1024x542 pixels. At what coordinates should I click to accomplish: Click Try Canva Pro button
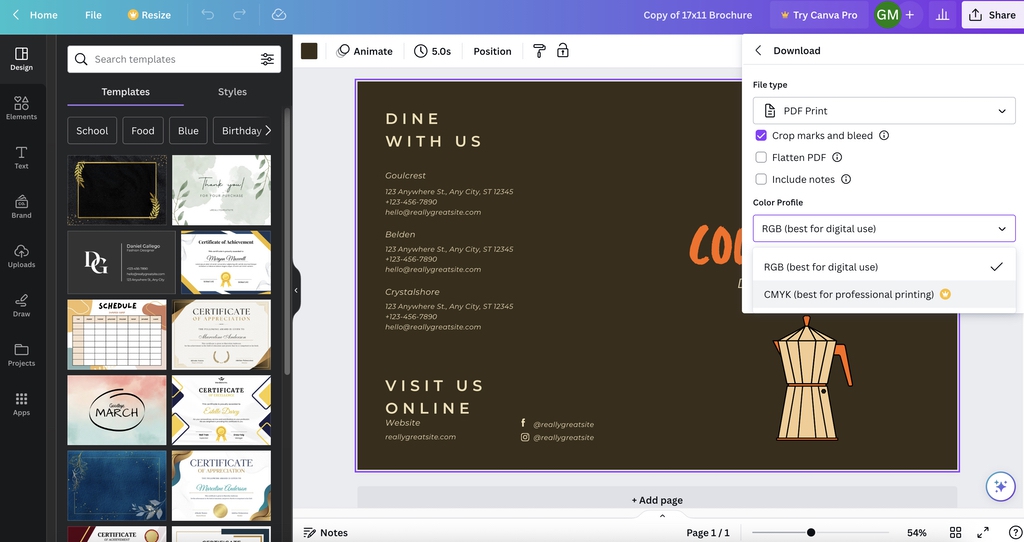pos(819,14)
